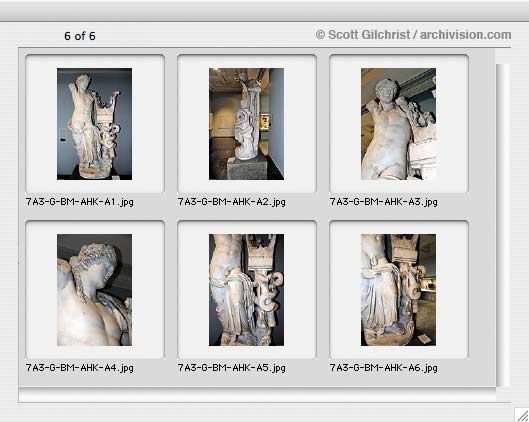
Task: Click the window title bar at top
Action: click(264, 11)
